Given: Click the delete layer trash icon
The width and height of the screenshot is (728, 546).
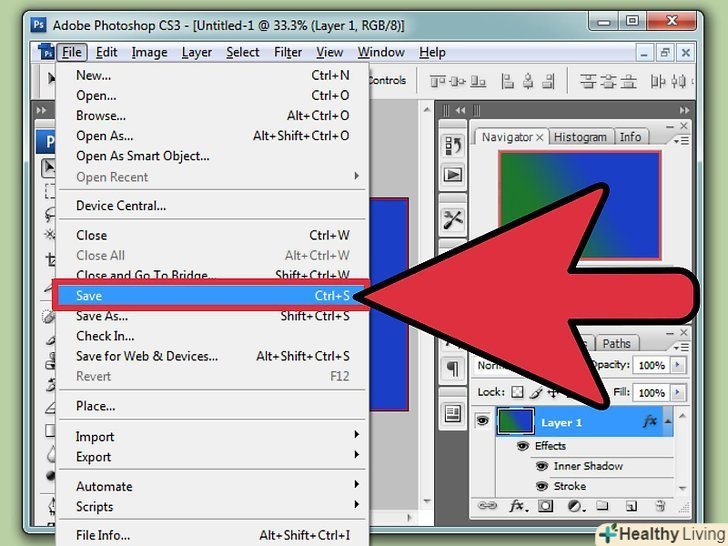Looking at the screenshot, I should 660,506.
